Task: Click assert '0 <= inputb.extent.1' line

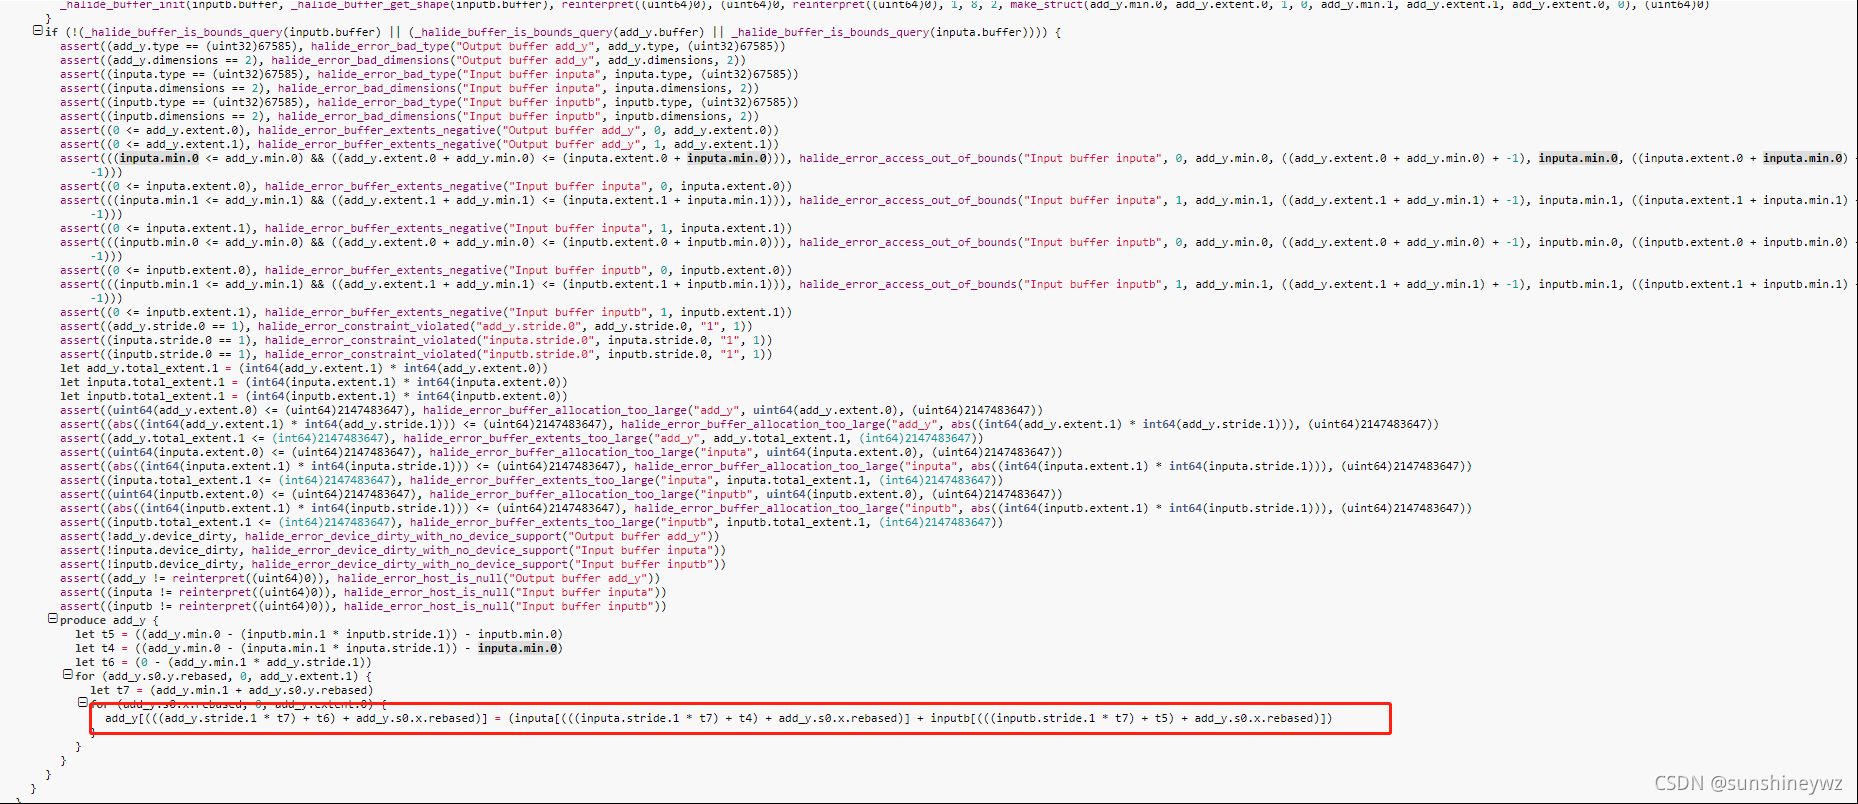Action: (426, 312)
